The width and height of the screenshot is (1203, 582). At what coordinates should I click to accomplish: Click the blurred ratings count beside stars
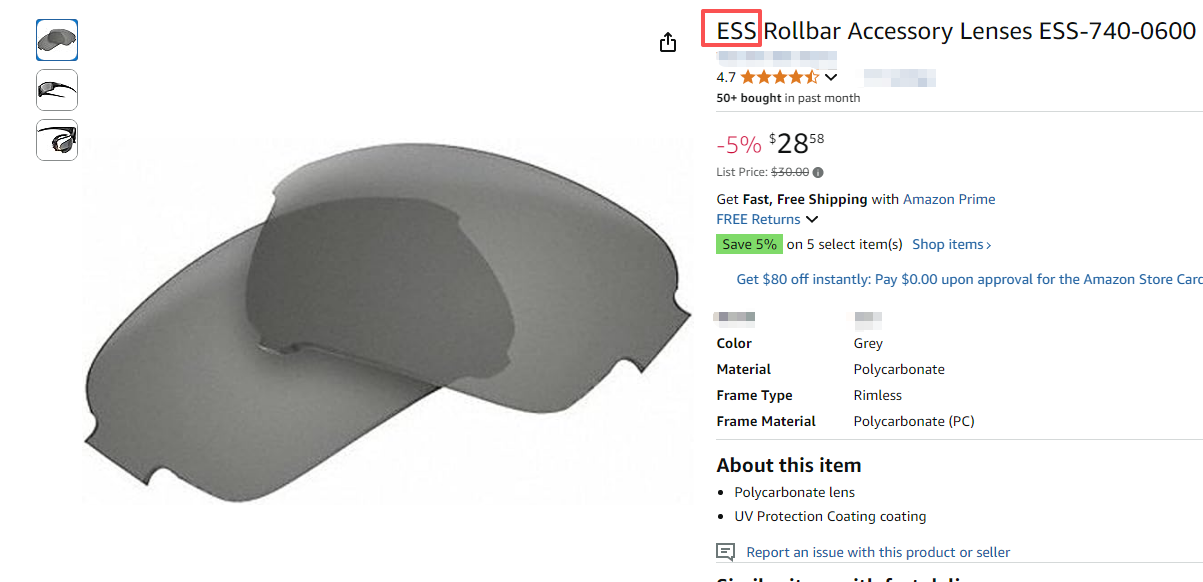point(899,77)
